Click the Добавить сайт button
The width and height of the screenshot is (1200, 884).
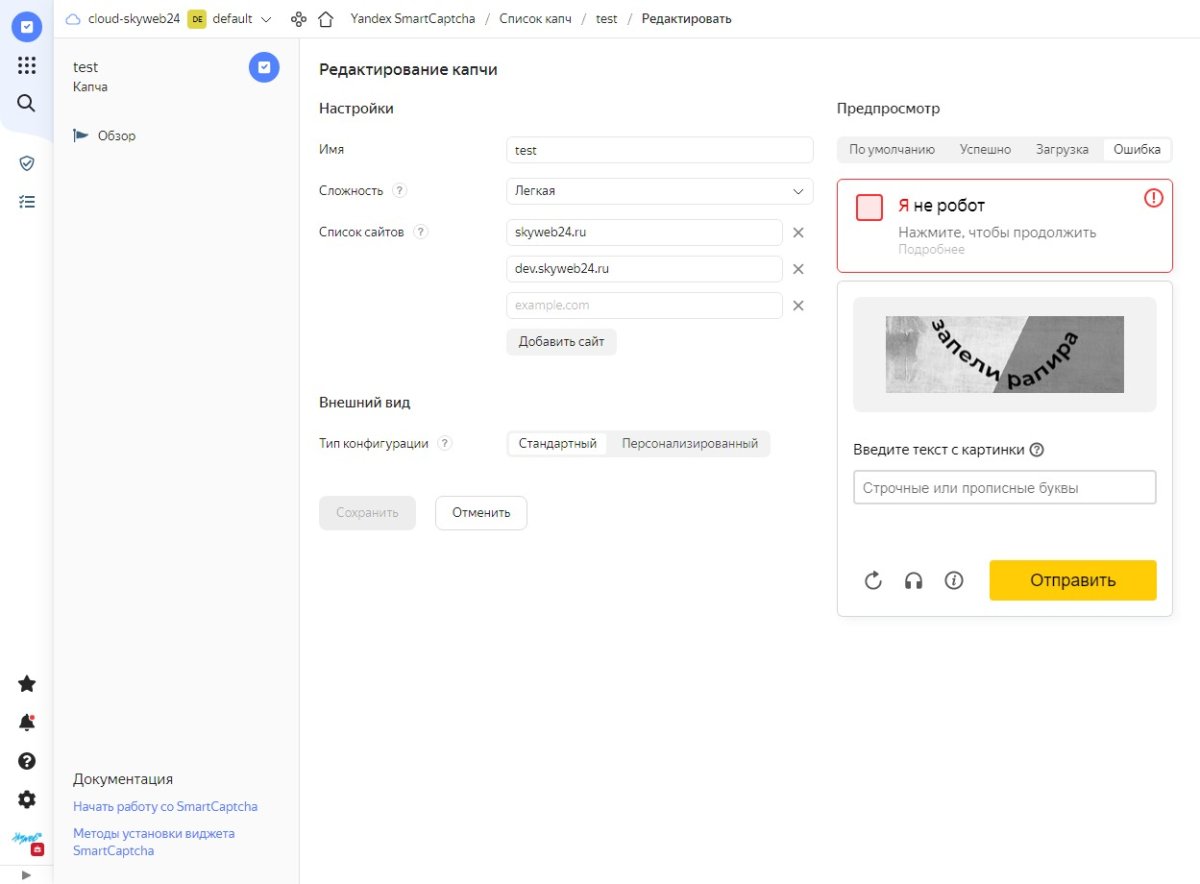tap(561, 341)
